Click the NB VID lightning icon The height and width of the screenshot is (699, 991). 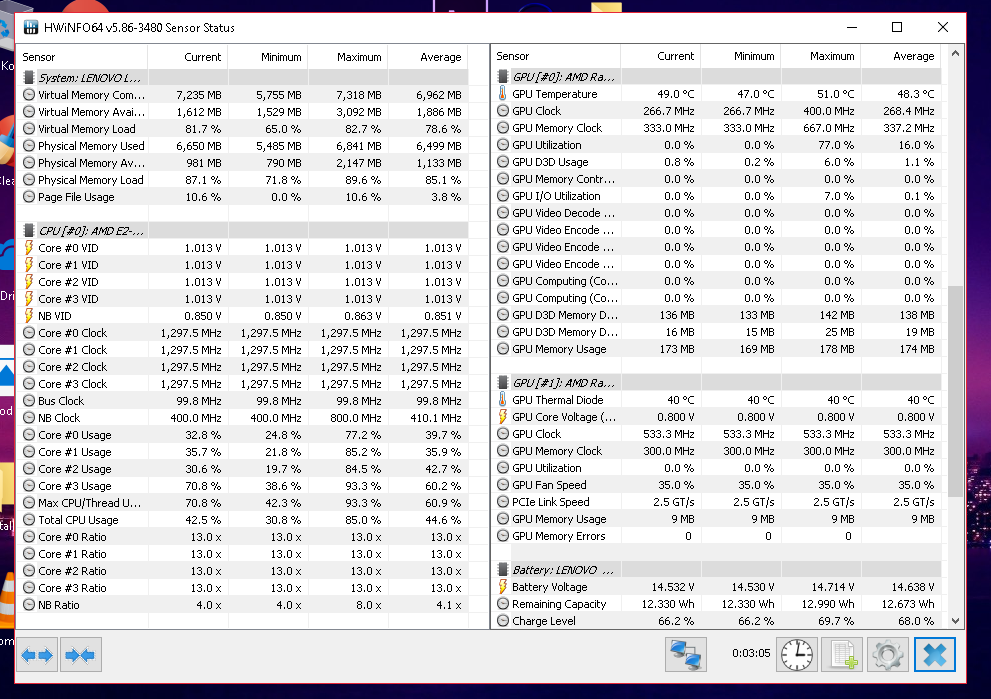pos(28,315)
